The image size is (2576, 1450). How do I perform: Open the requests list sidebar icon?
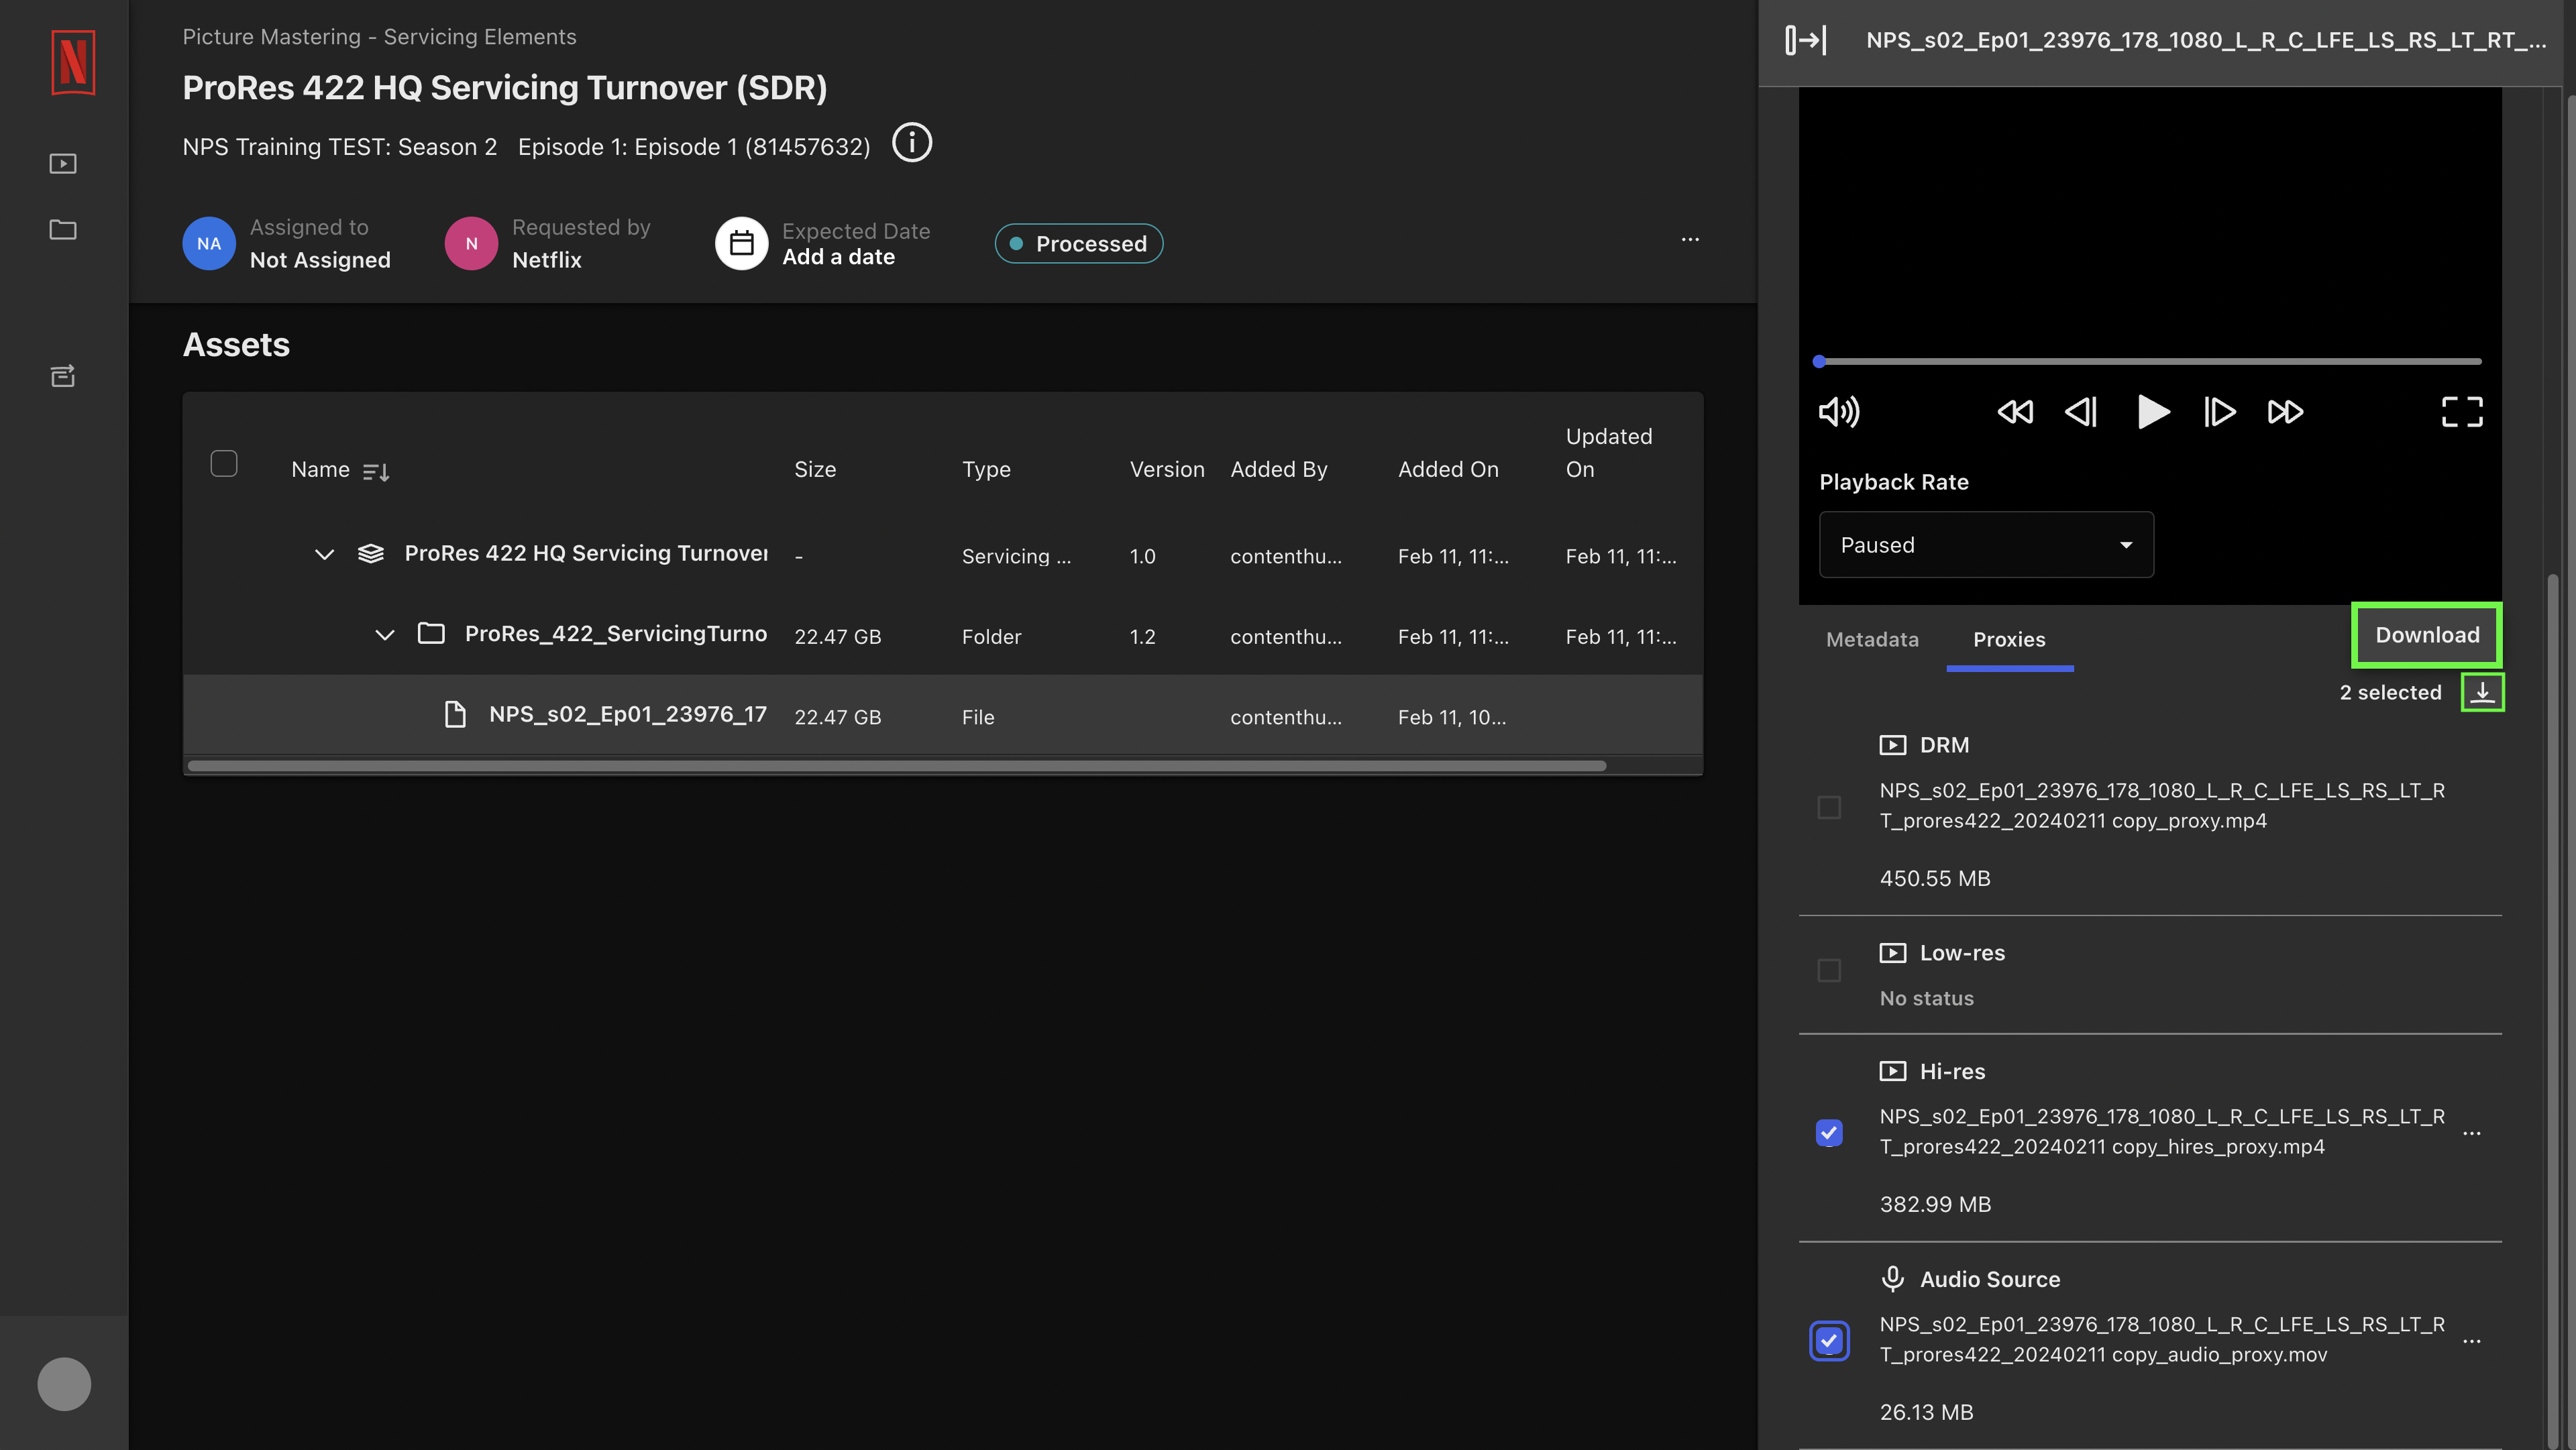click(x=63, y=376)
